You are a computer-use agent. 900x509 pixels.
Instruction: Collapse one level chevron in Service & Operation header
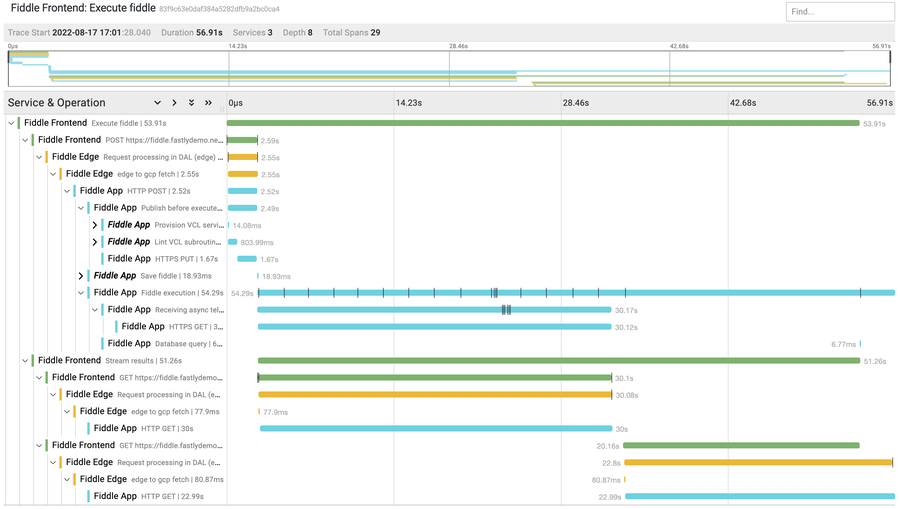(174, 103)
